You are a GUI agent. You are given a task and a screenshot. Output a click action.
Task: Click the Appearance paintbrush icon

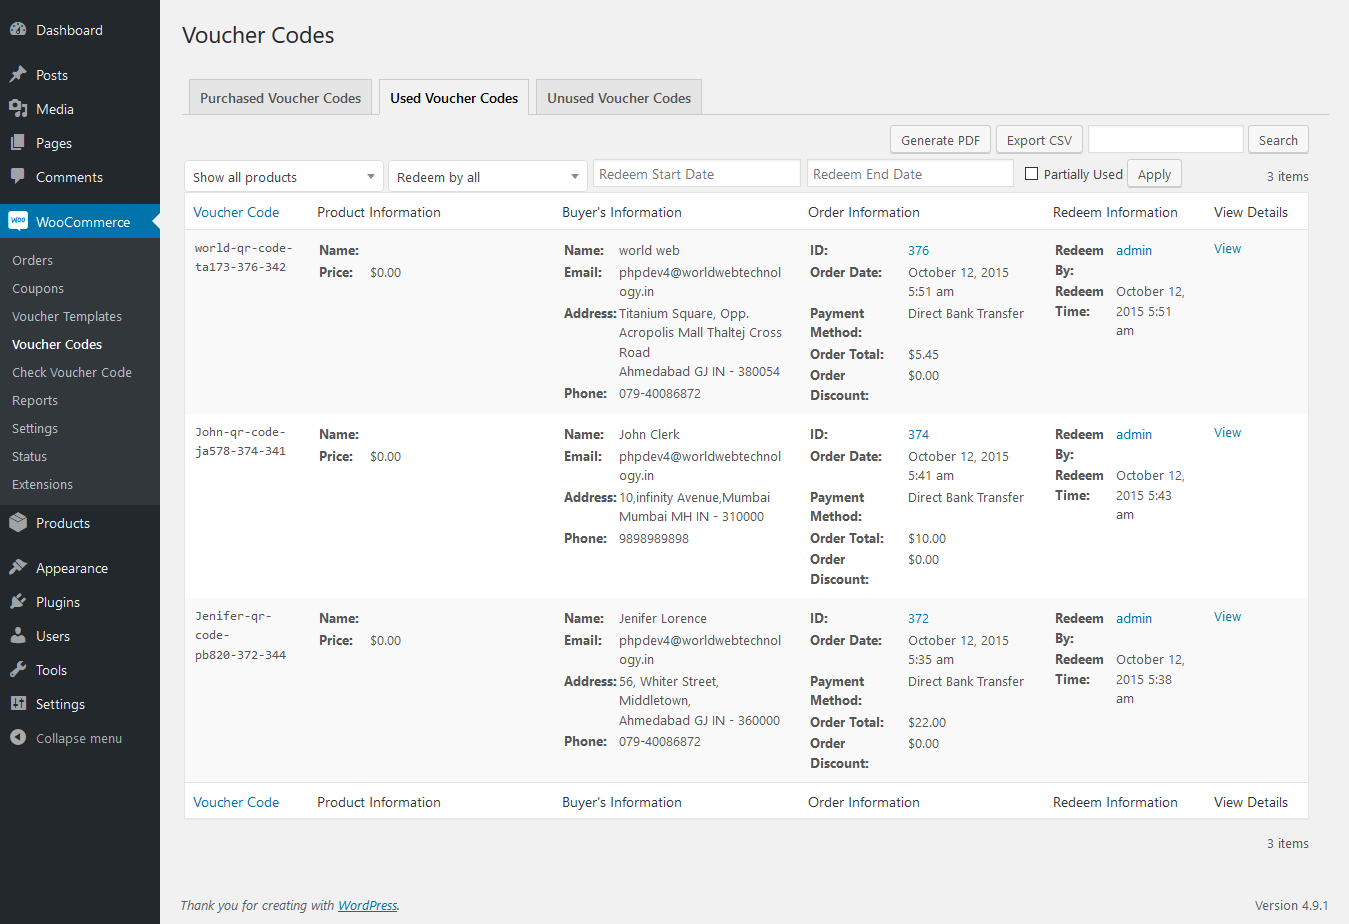(18, 568)
